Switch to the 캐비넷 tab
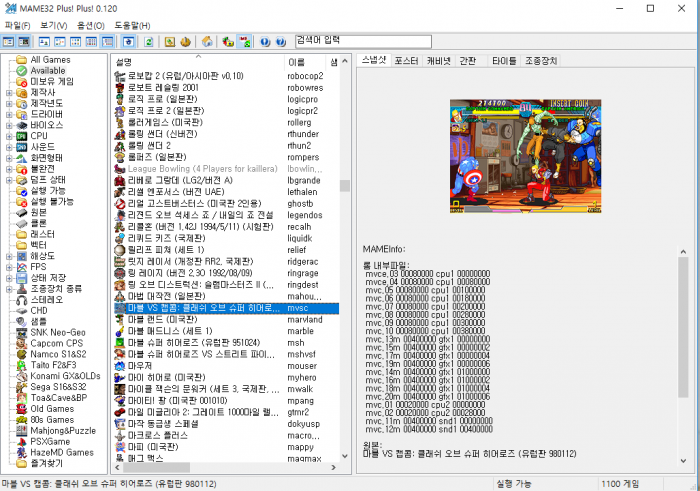Screen dimensions: 700x491 pyautogui.click(x=438, y=61)
